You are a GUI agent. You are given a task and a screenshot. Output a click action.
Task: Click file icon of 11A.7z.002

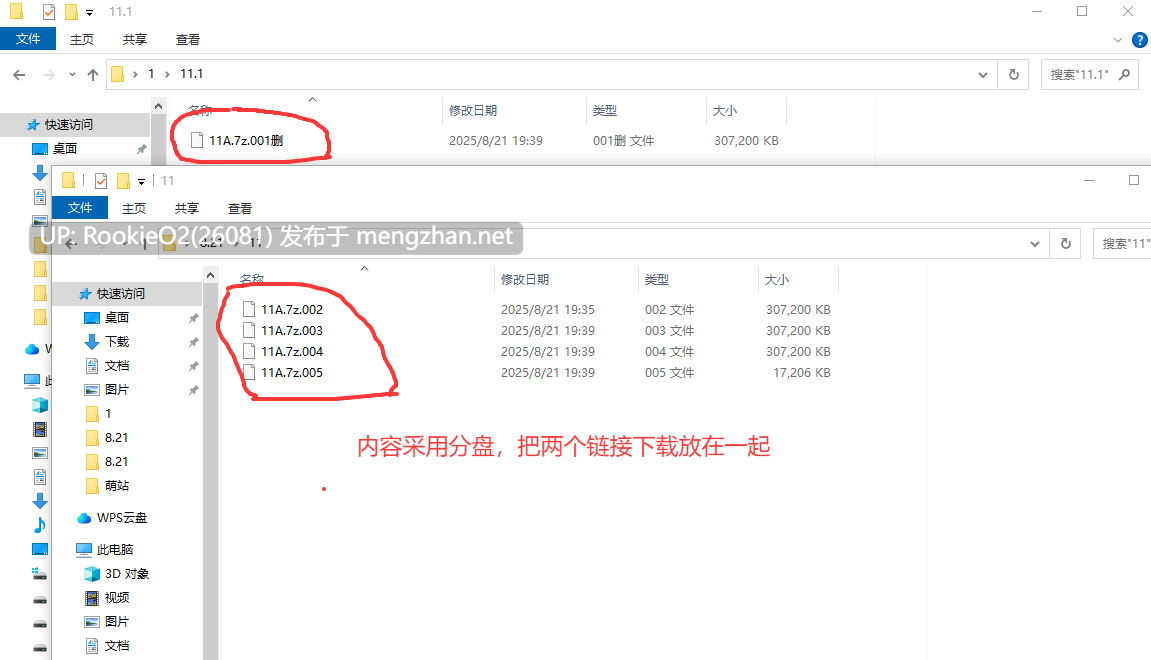[249, 309]
